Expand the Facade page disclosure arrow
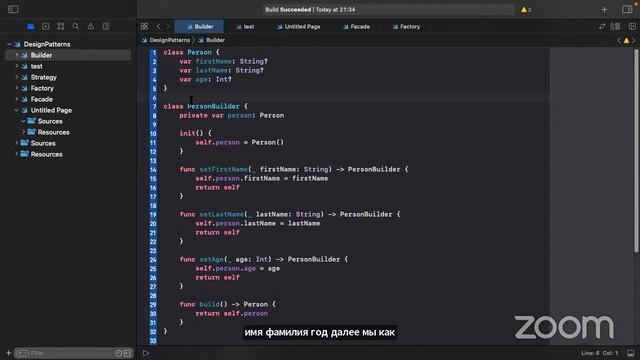This screenshot has height=360, width=640. click(17, 99)
